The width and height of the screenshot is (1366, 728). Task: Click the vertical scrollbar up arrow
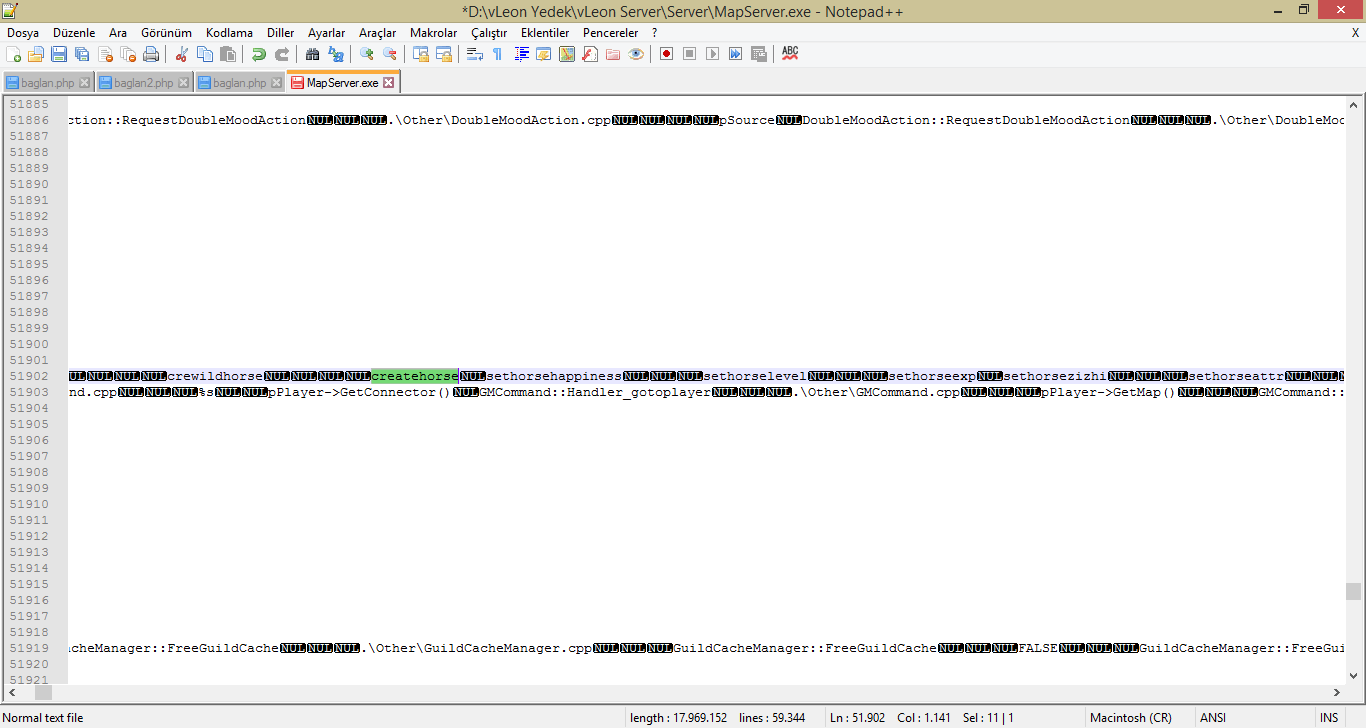click(1353, 104)
